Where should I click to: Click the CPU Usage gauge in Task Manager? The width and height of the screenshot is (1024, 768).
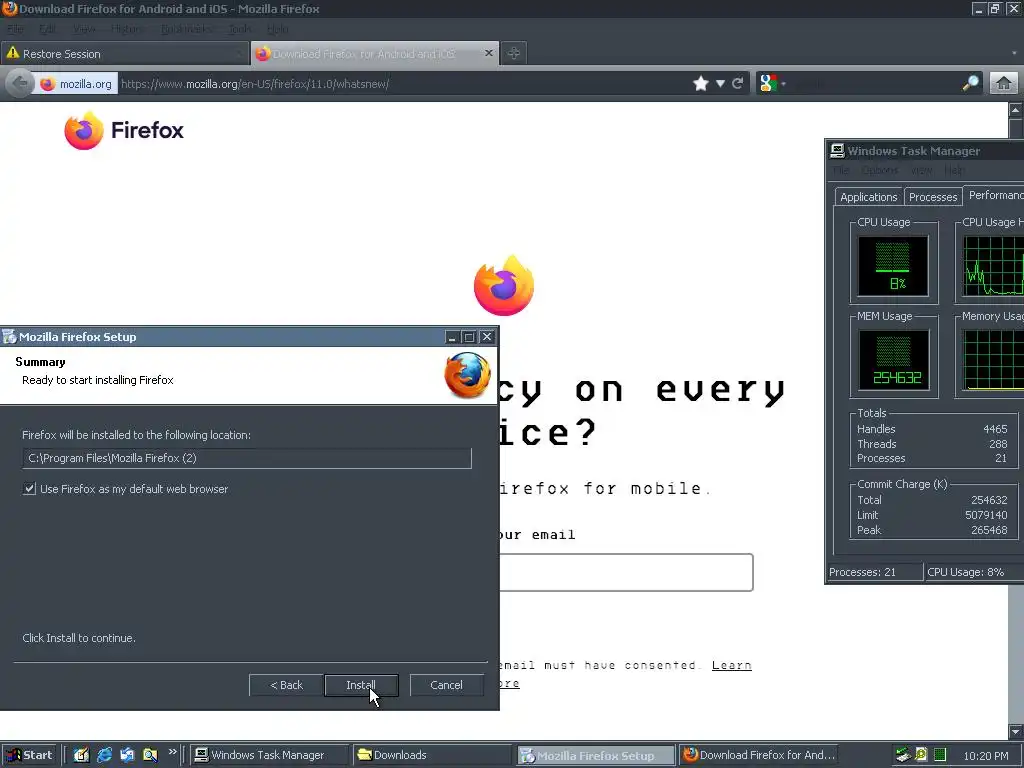tap(893, 266)
